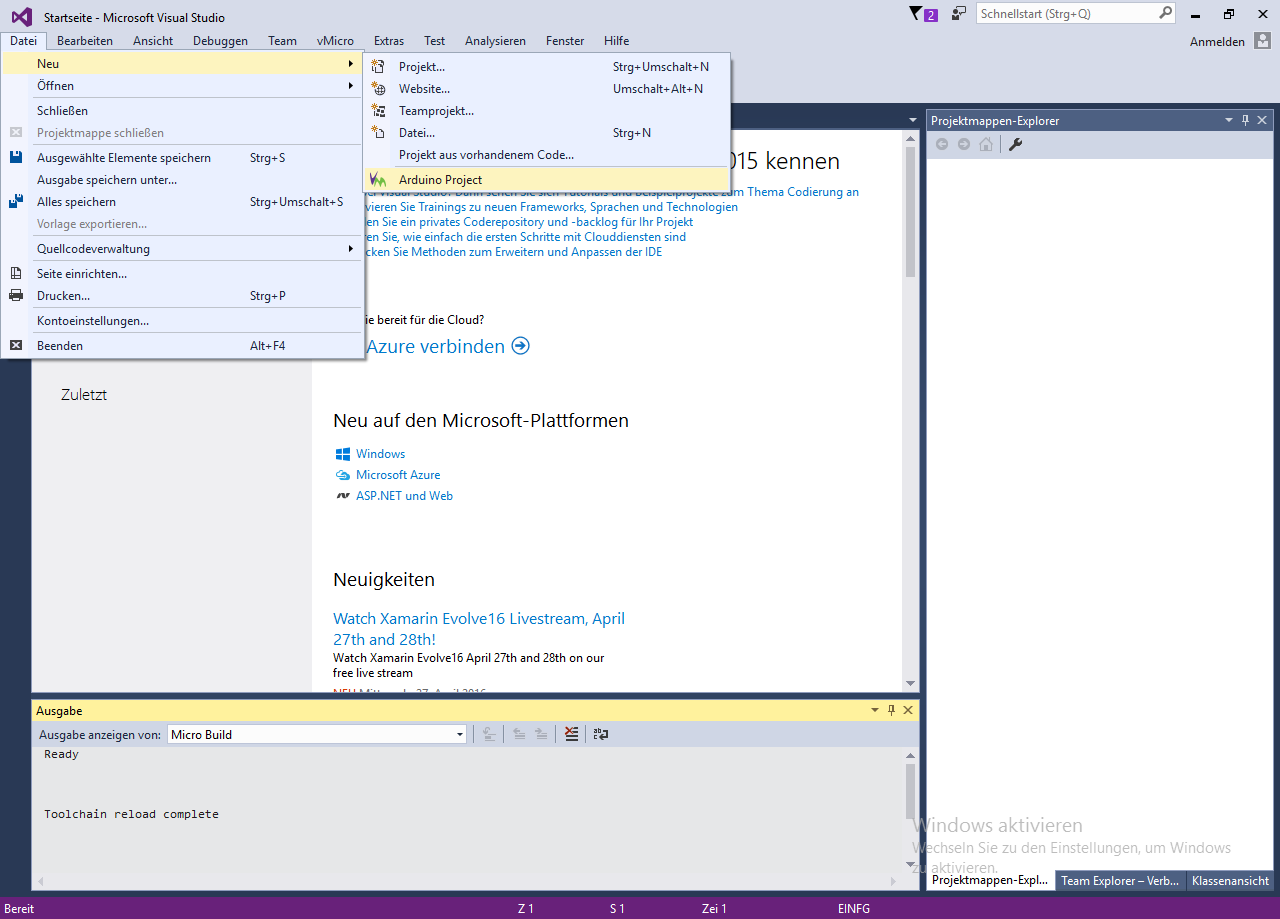Clear all output with the red X icon
Image resolution: width=1280 pixels, height=919 pixels.
coord(571,734)
